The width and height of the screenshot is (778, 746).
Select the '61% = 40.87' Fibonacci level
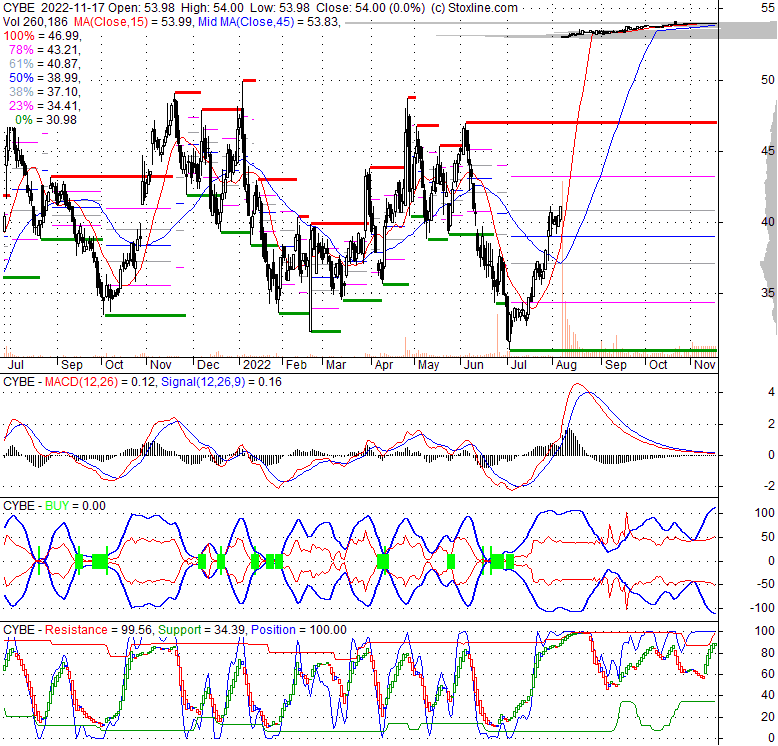click(44, 63)
